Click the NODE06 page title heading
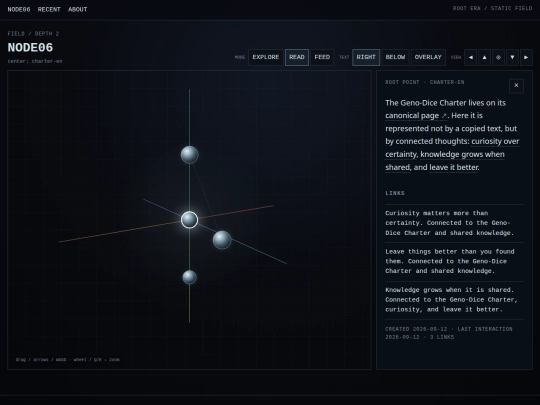This screenshot has width=540, height=405. point(30,48)
